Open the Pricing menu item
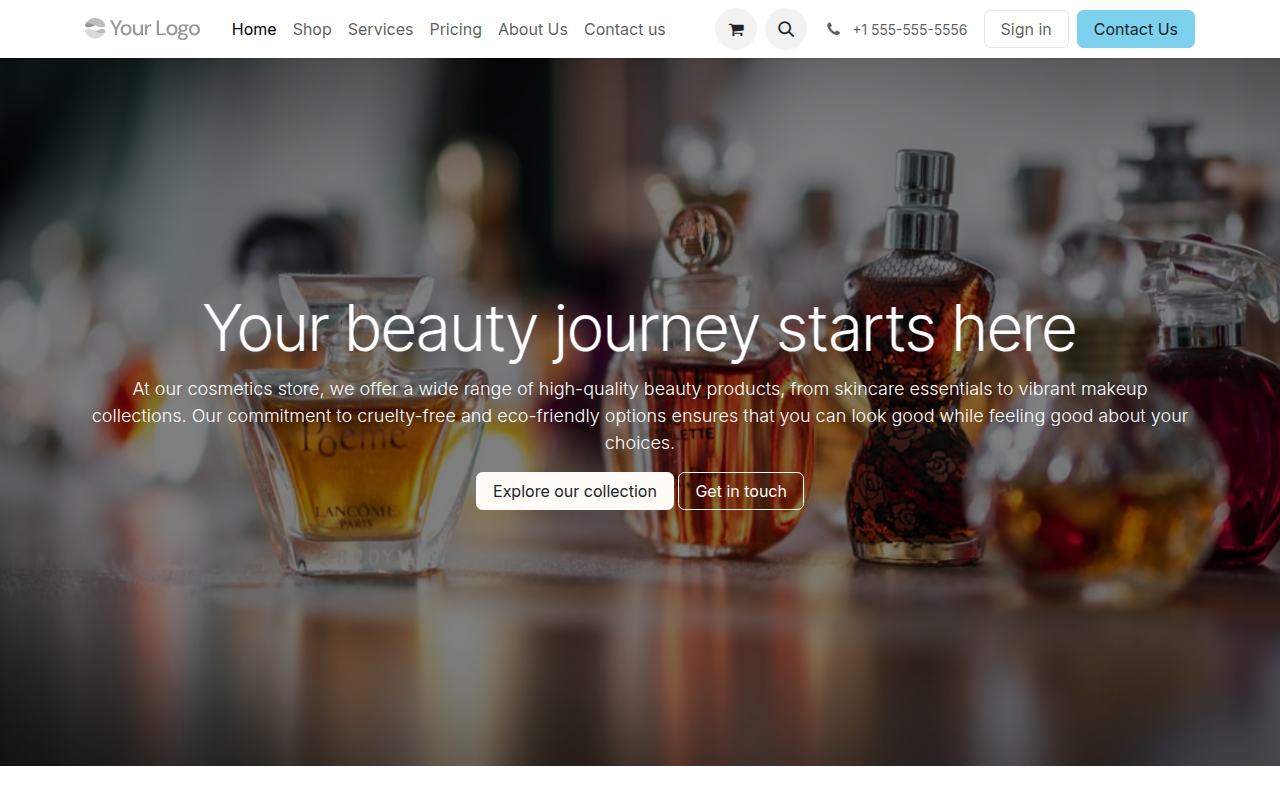1280x800 pixels. tap(455, 29)
